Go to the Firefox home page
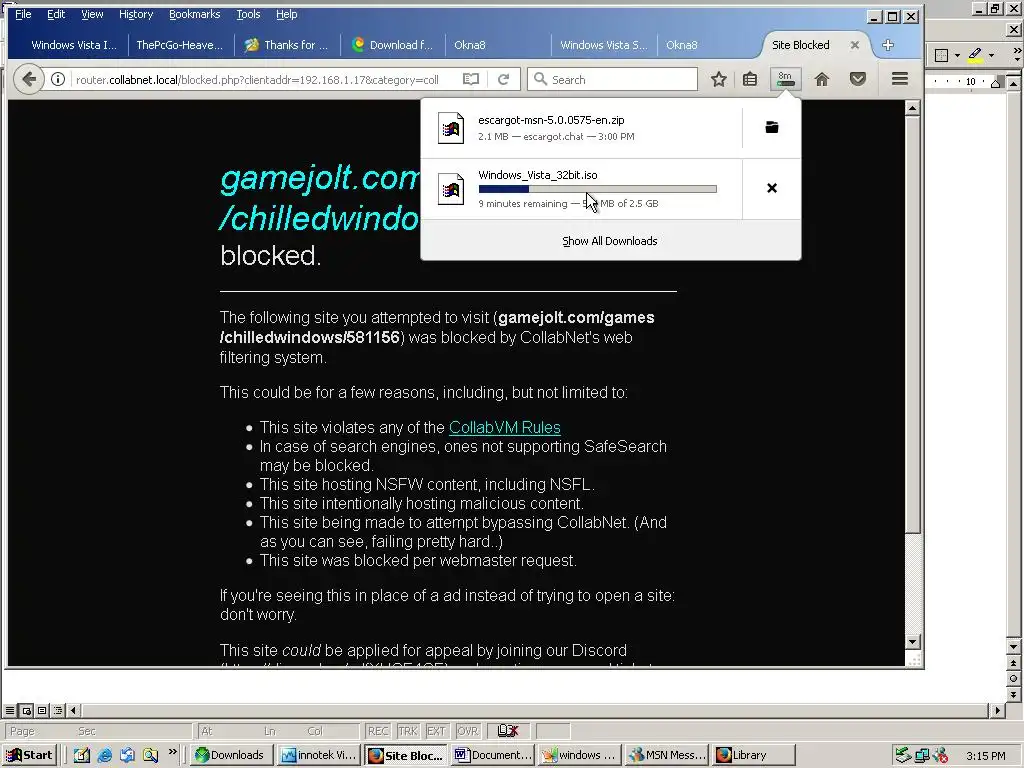This screenshot has height=768, width=1024. (822, 79)
